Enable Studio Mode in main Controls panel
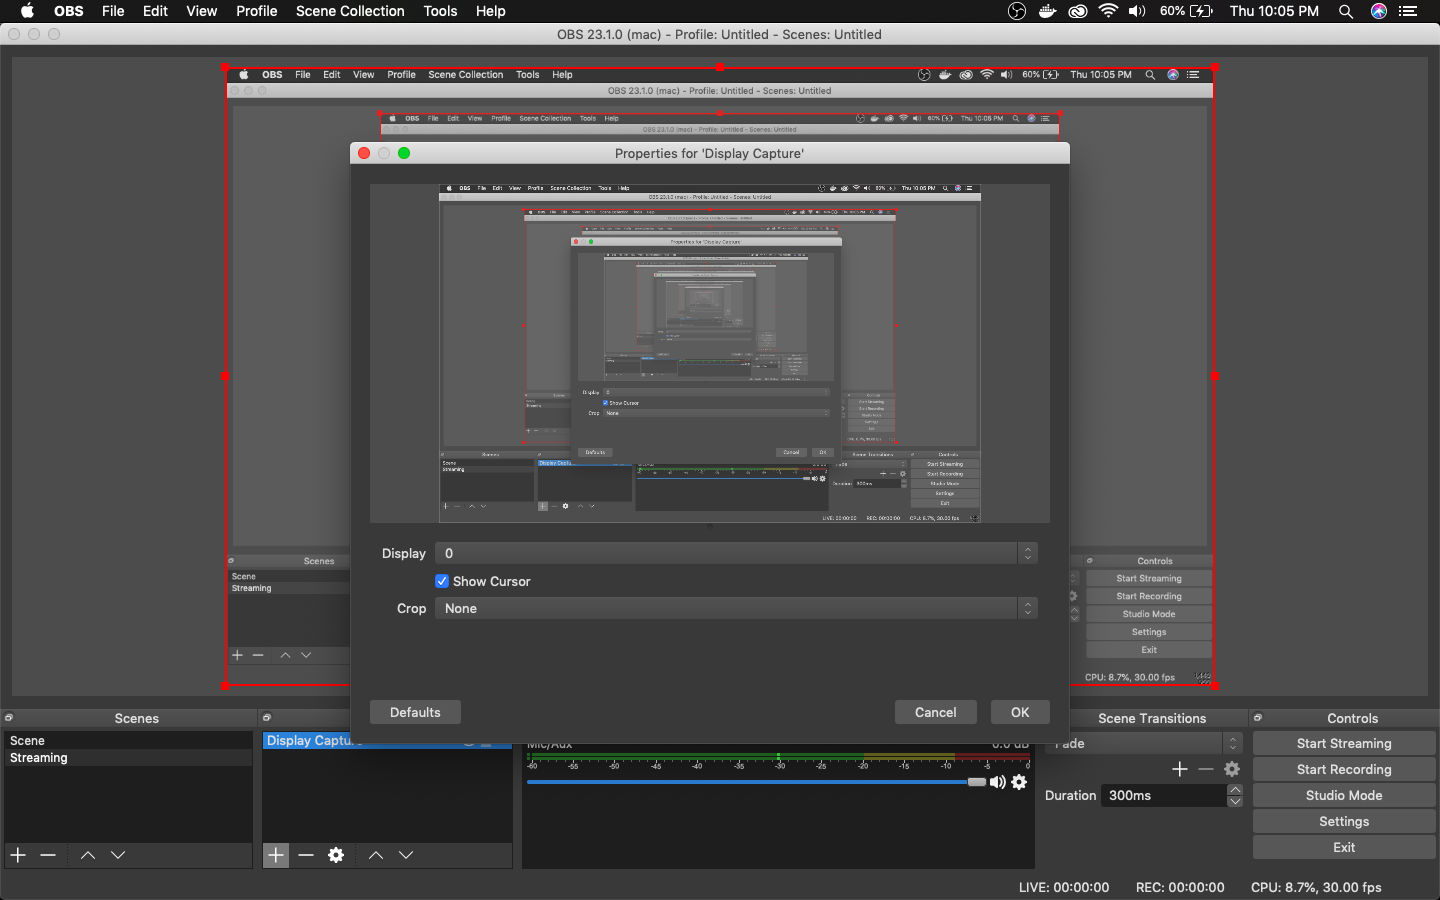The width and height of the screenshot is (1440, 900). click(x=1344, y=795)
